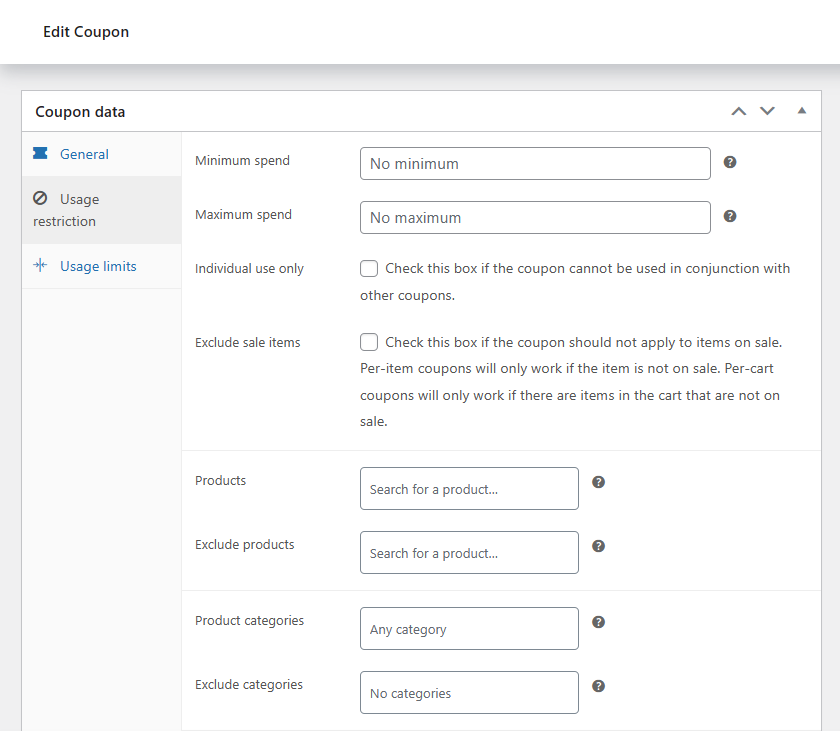Click the Usage restriction ban icon
The height and width of the screenshot is (731, 840).
(40, 198)
